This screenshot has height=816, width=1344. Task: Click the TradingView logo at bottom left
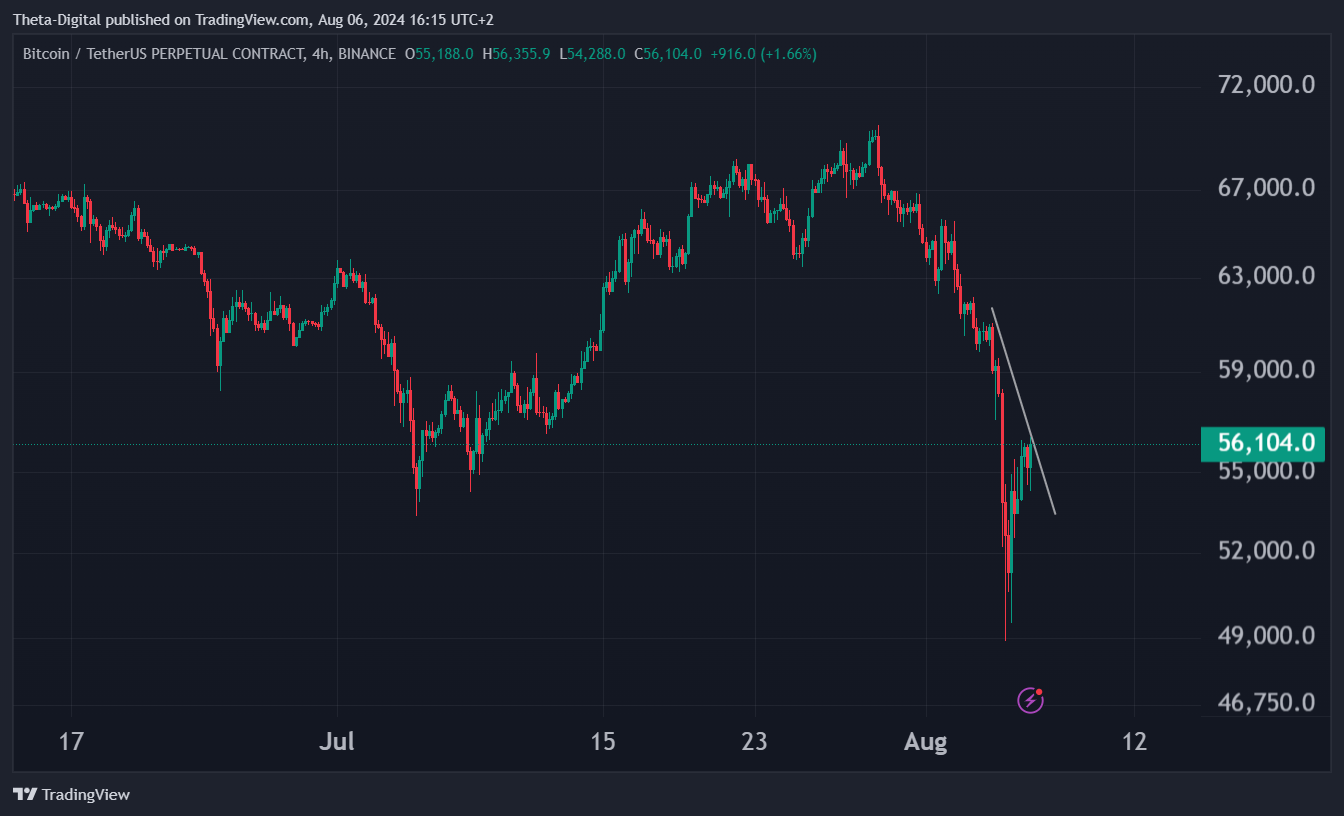[71, 795]
